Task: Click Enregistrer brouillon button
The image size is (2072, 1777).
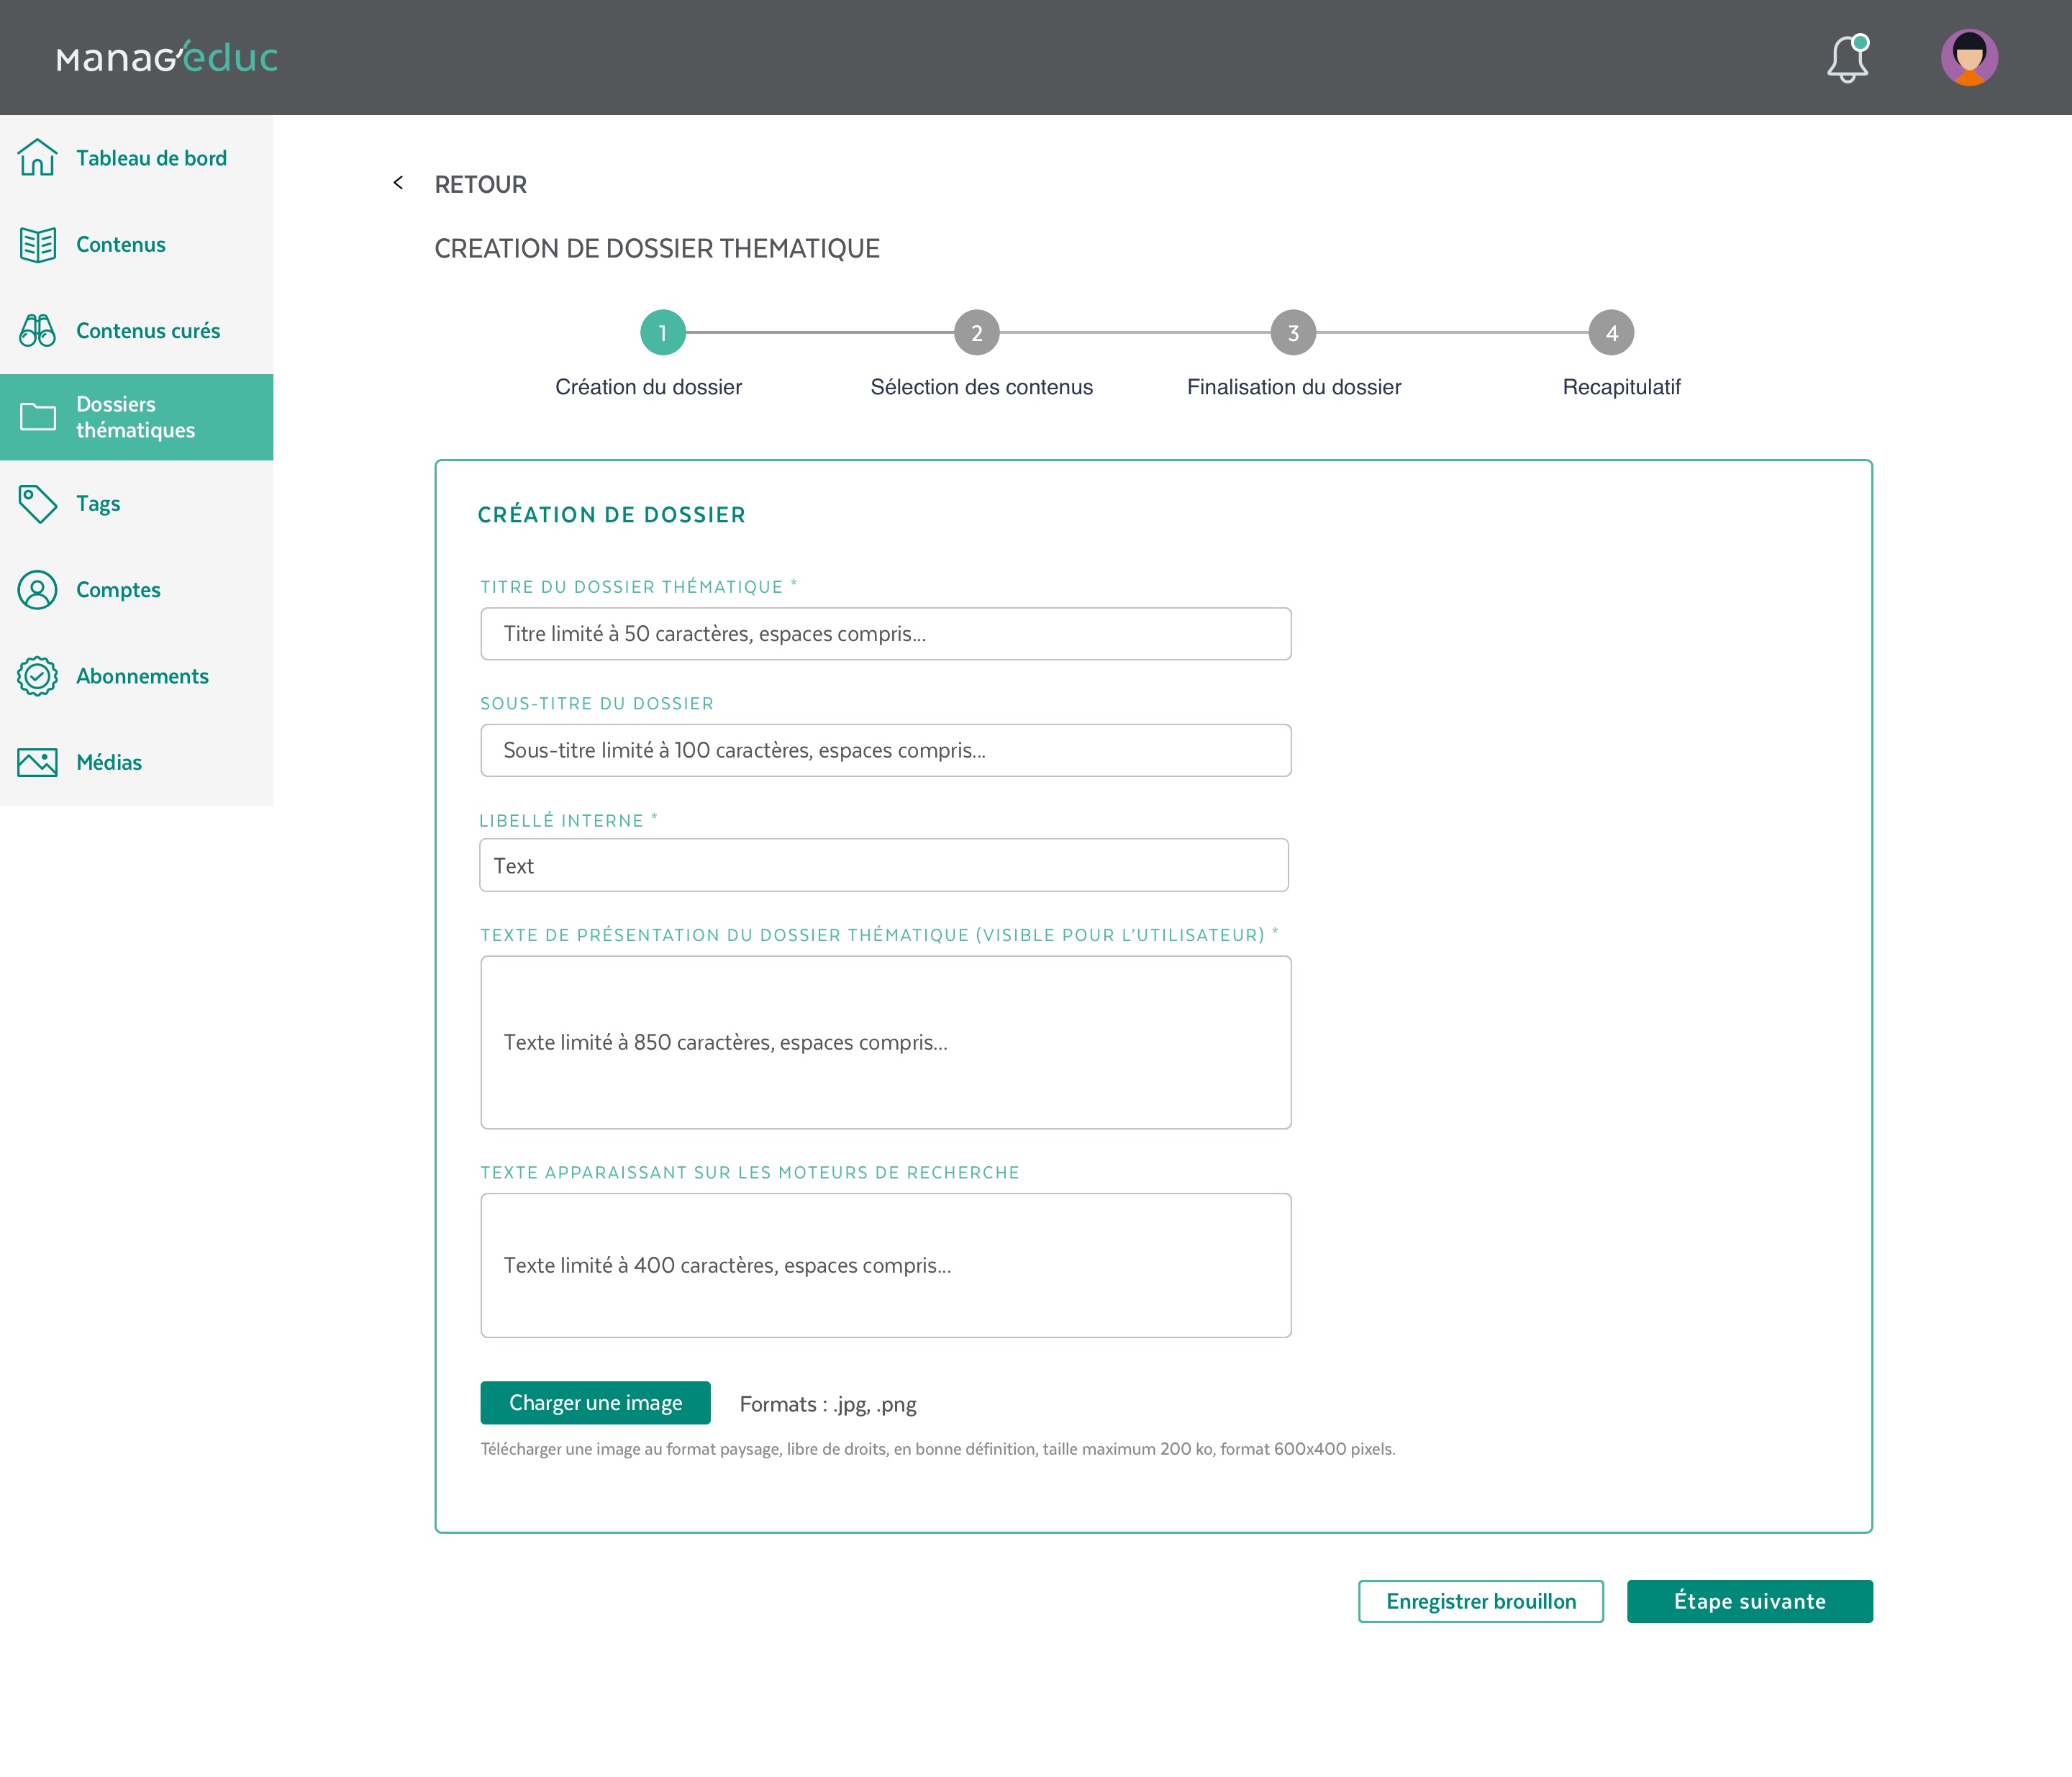Action: pyautogui.click(x=1481, y=1601)
